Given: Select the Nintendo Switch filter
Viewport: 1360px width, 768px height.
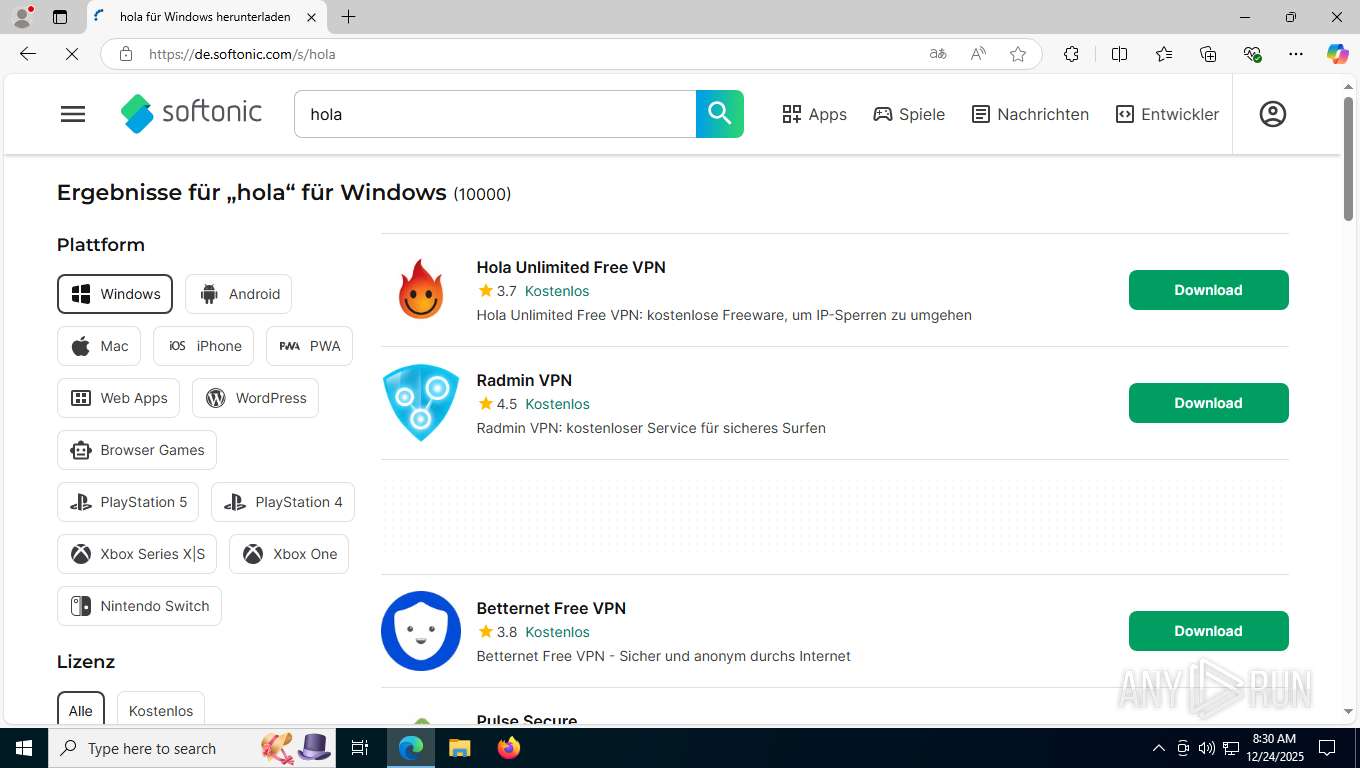Looking at the screenshot, I should click(139, 606).
